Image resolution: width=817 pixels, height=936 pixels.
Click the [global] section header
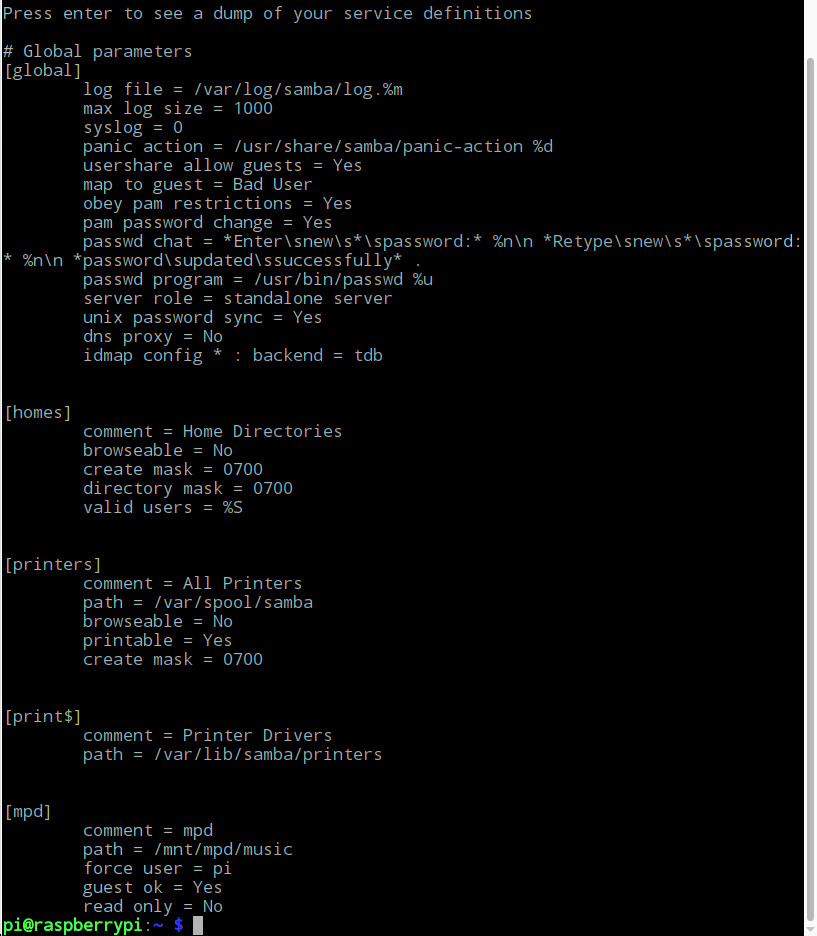tap(42, 70)
